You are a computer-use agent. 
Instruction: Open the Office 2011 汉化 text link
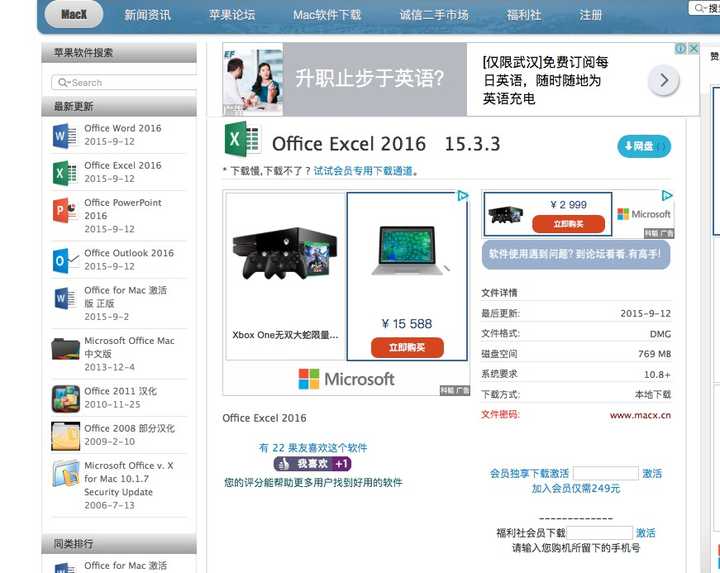[x=120, y=391]
